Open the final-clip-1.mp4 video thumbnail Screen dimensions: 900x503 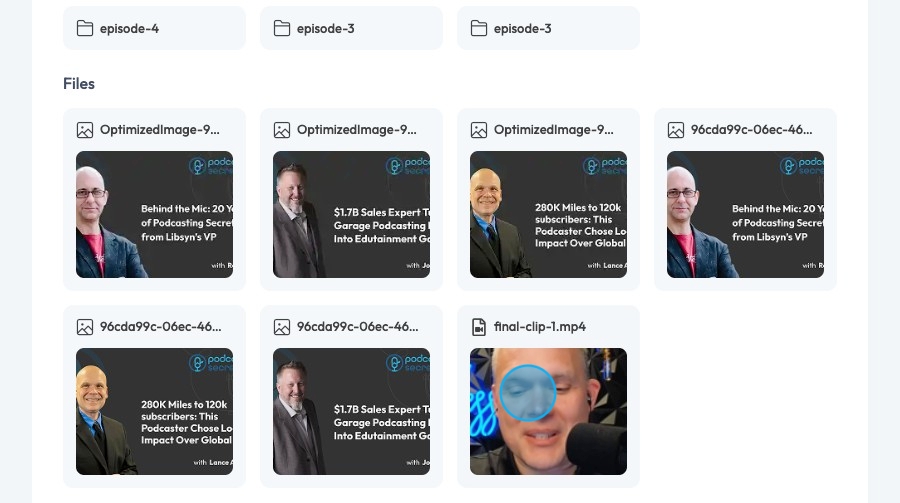pyautogui.click(x=548, y=411)
